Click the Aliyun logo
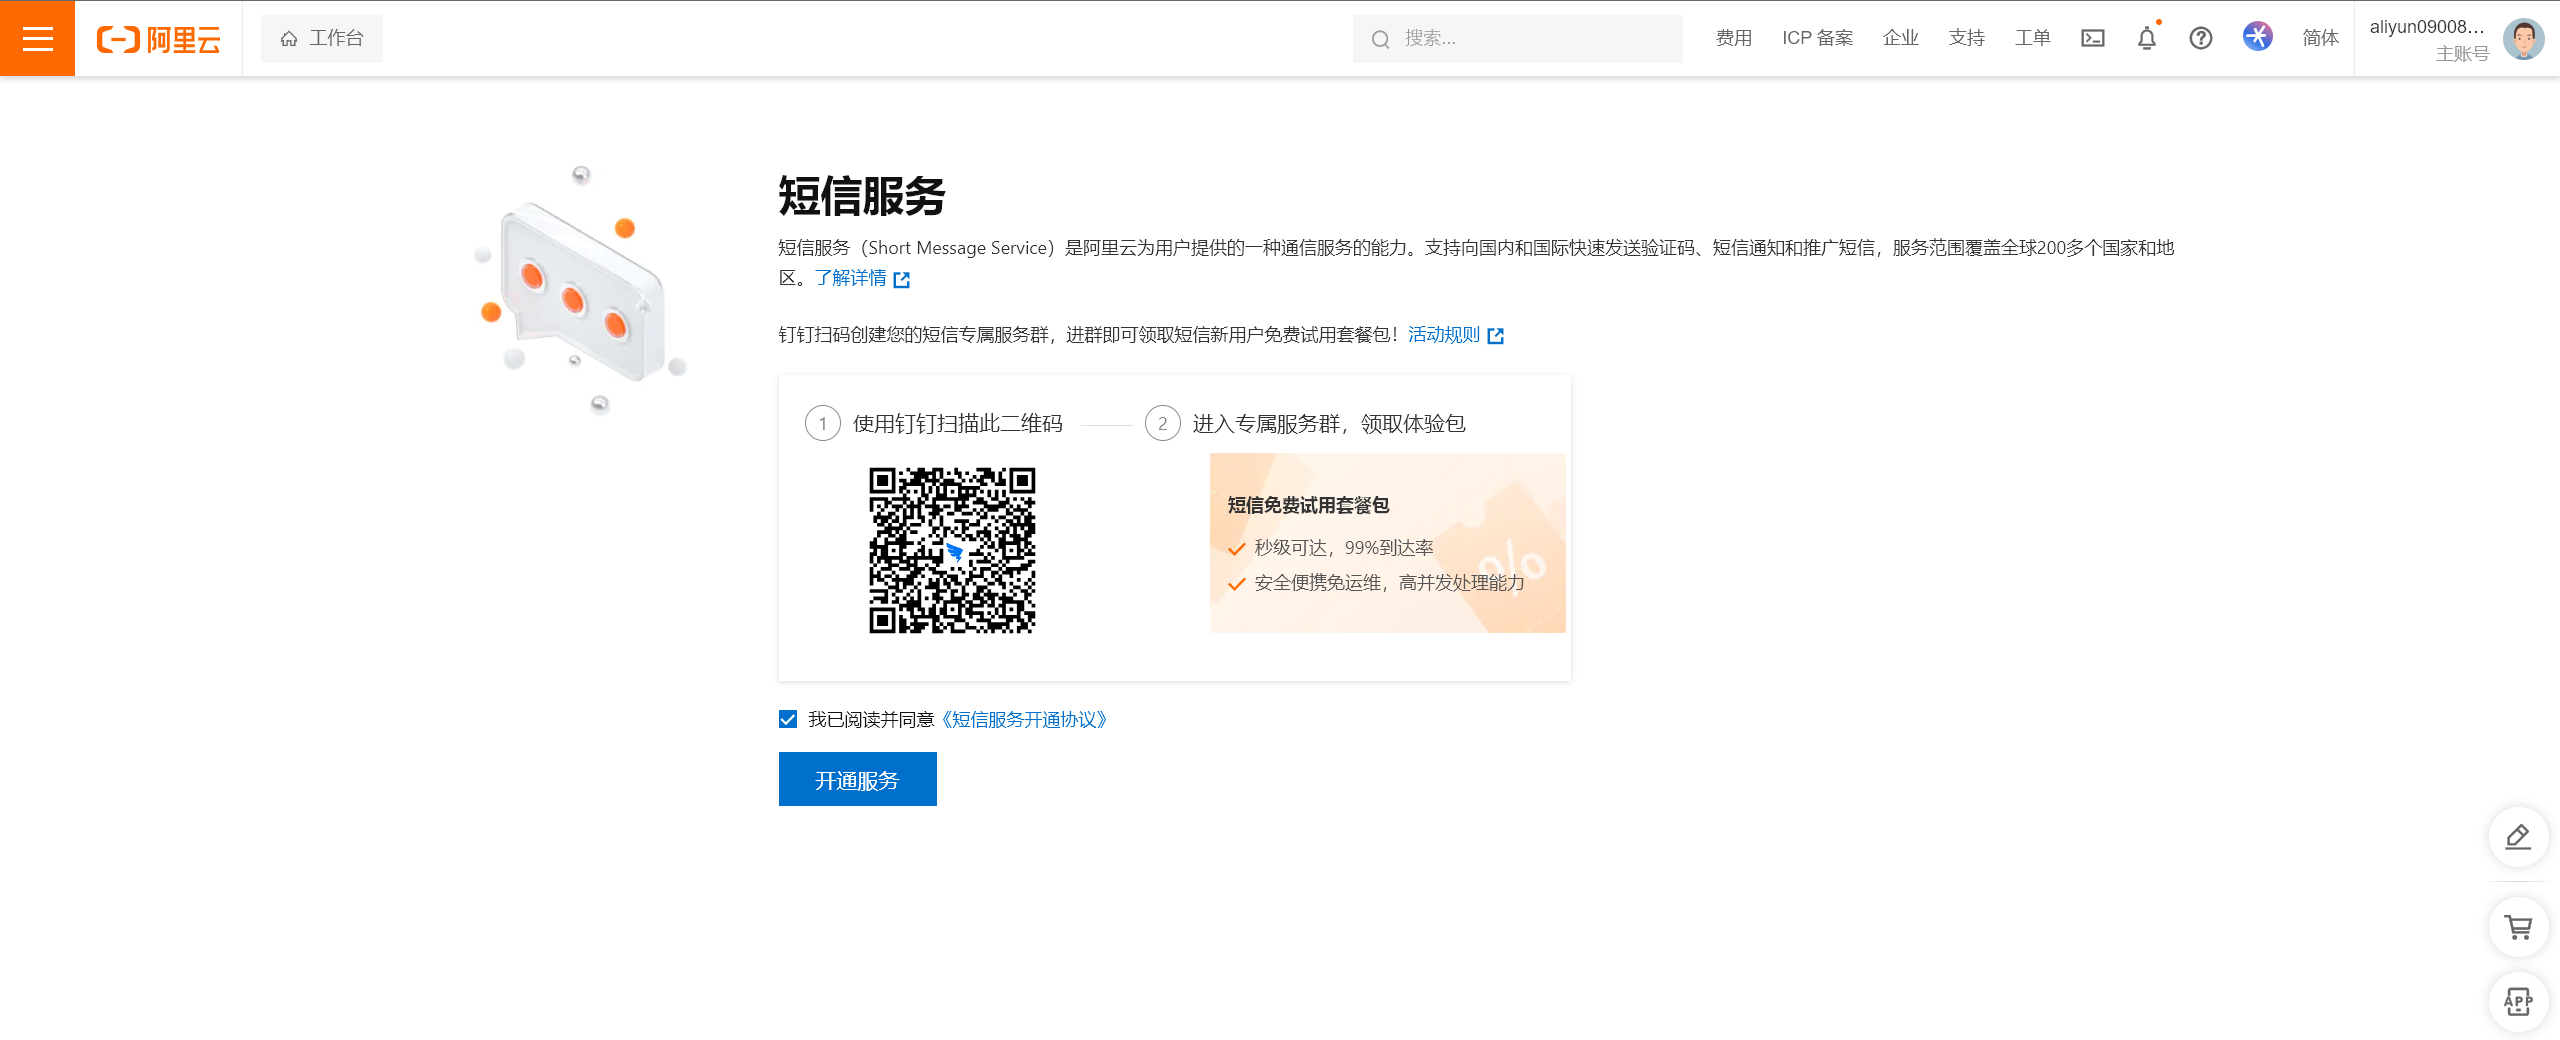The width and height of the screenshot is (2560, 1040). point(158,39)
